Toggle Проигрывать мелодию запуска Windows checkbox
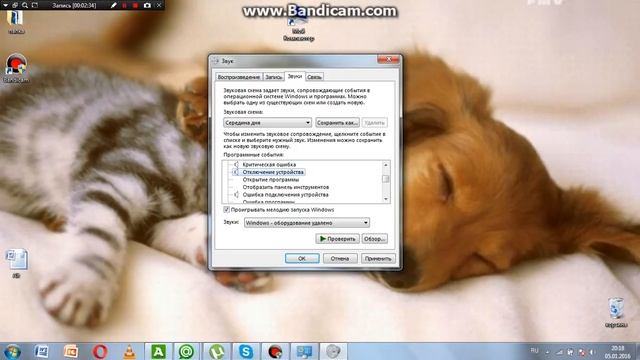 pyautogui.click(x=226, y=209)
